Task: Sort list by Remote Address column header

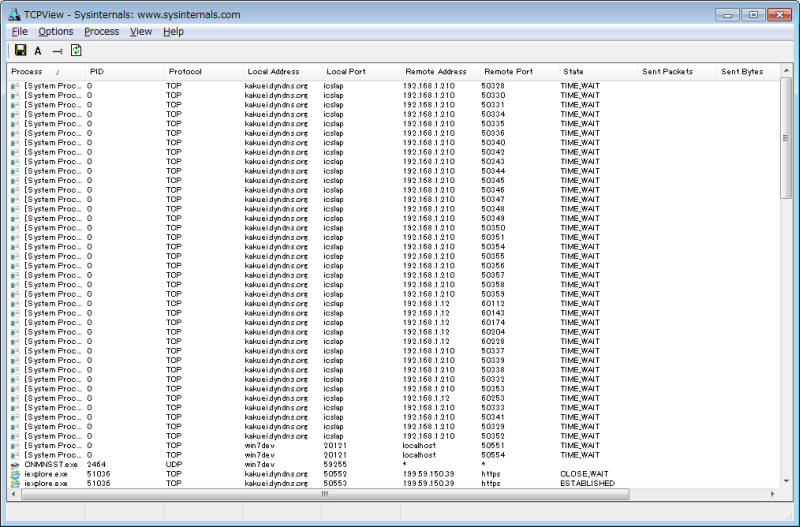Action: (437, 72)
